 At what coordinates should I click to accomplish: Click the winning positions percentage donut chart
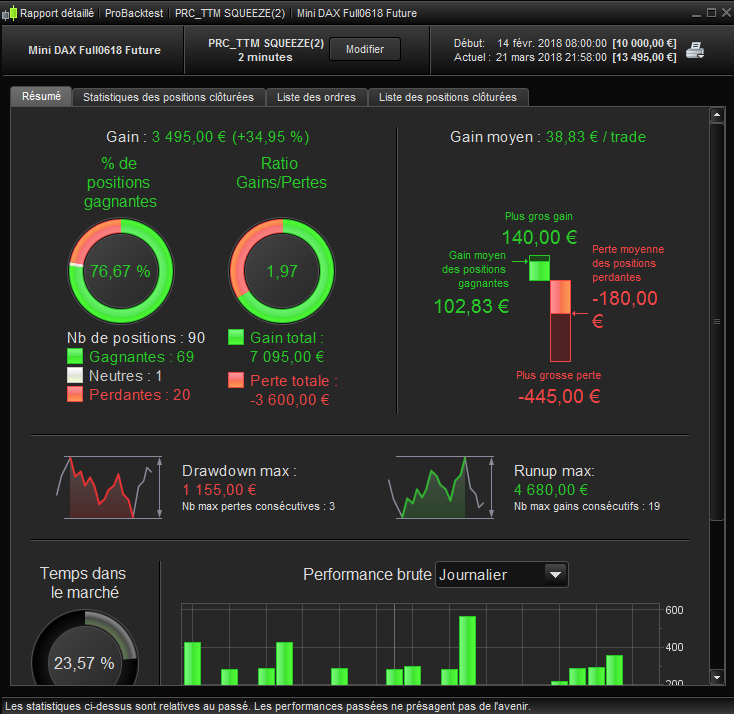point(121,271)
